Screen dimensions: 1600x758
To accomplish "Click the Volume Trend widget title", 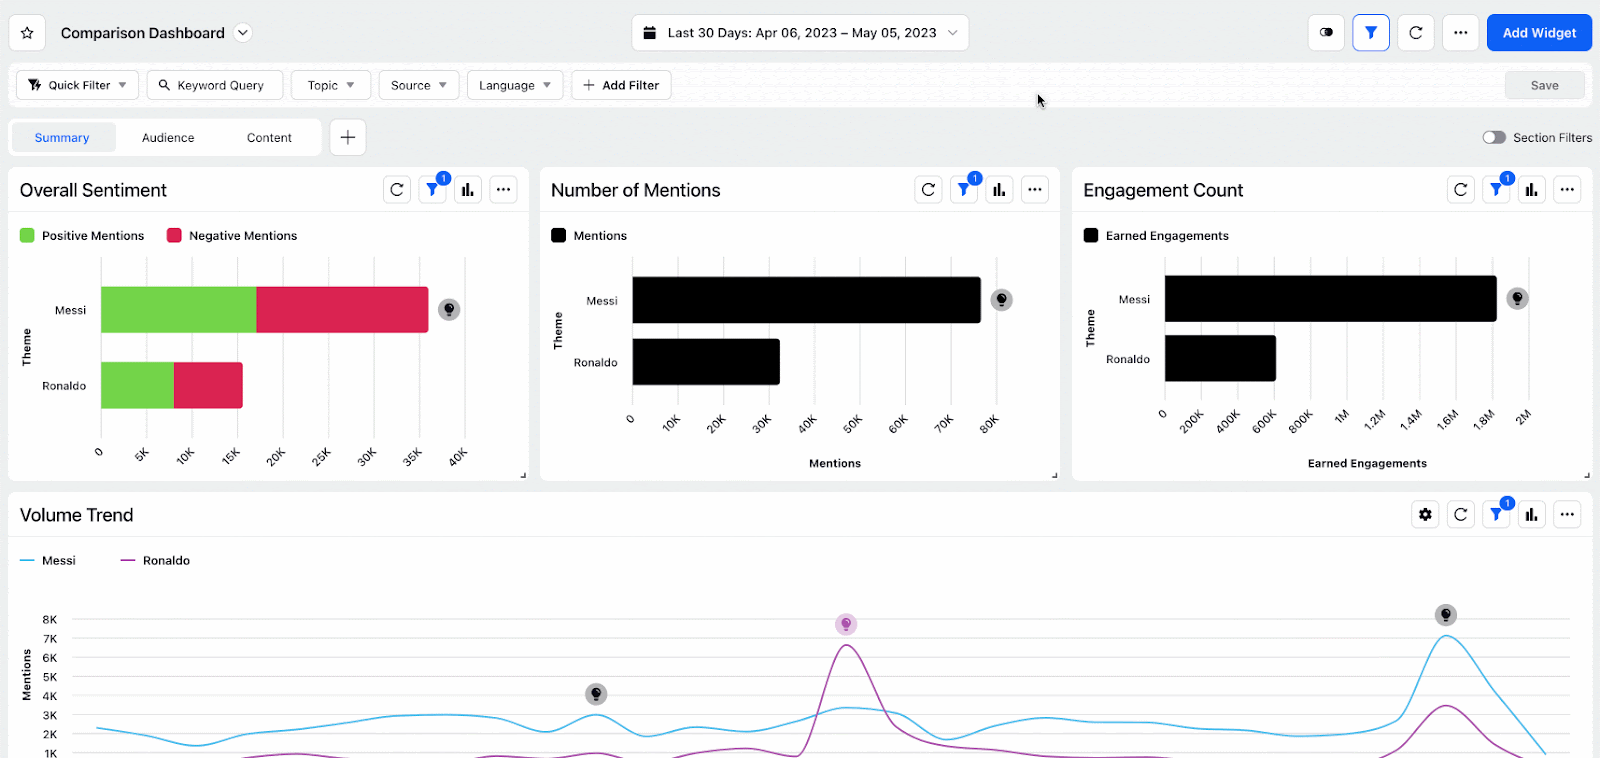I will click(76, 515).
